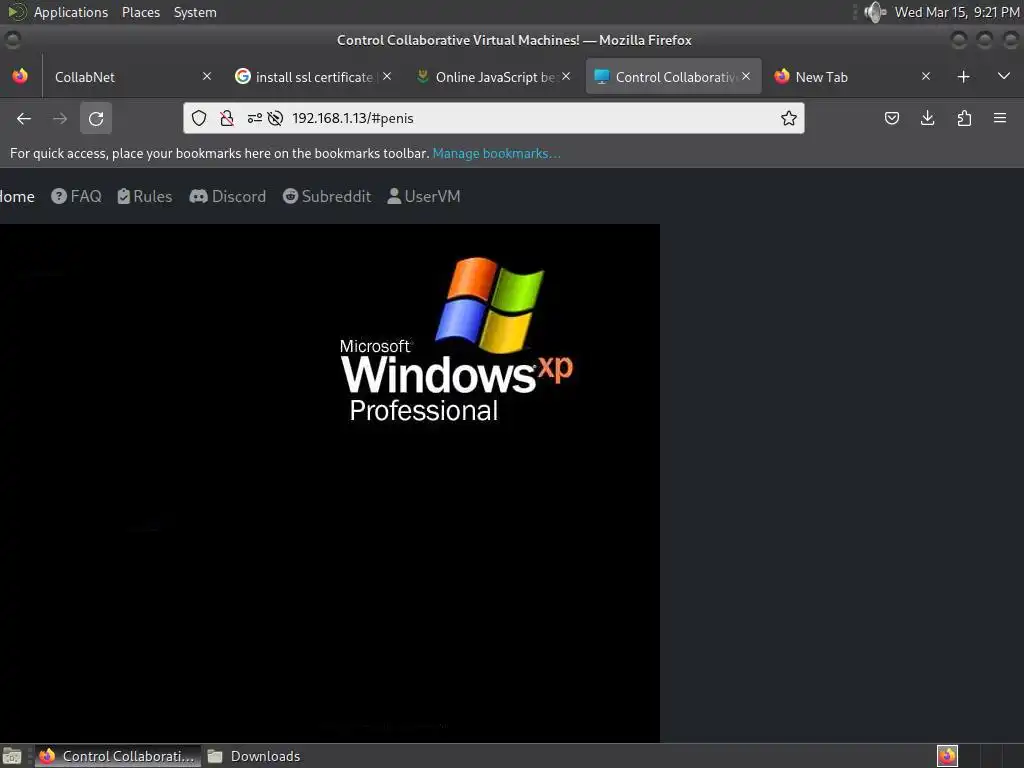Screen dimensions: 1024x768
Task: Click the volume speaker icon in panel
Action: click(874, 12)
